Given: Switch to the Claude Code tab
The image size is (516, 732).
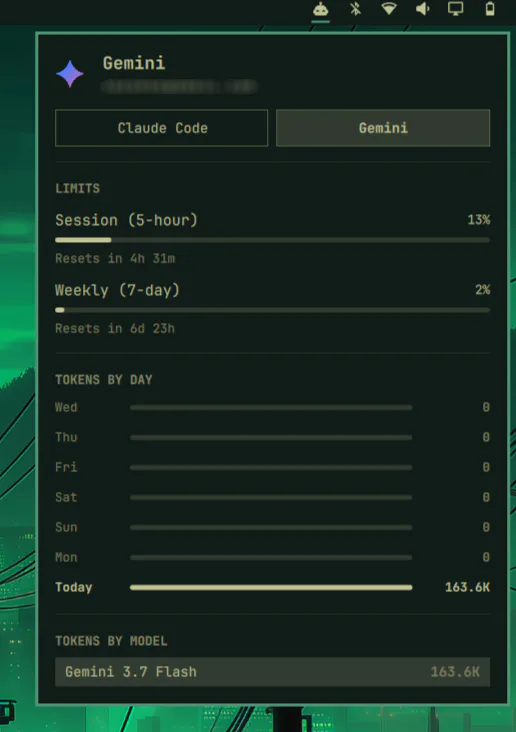Looking at the screenshot, I should (x=162, y=128).
